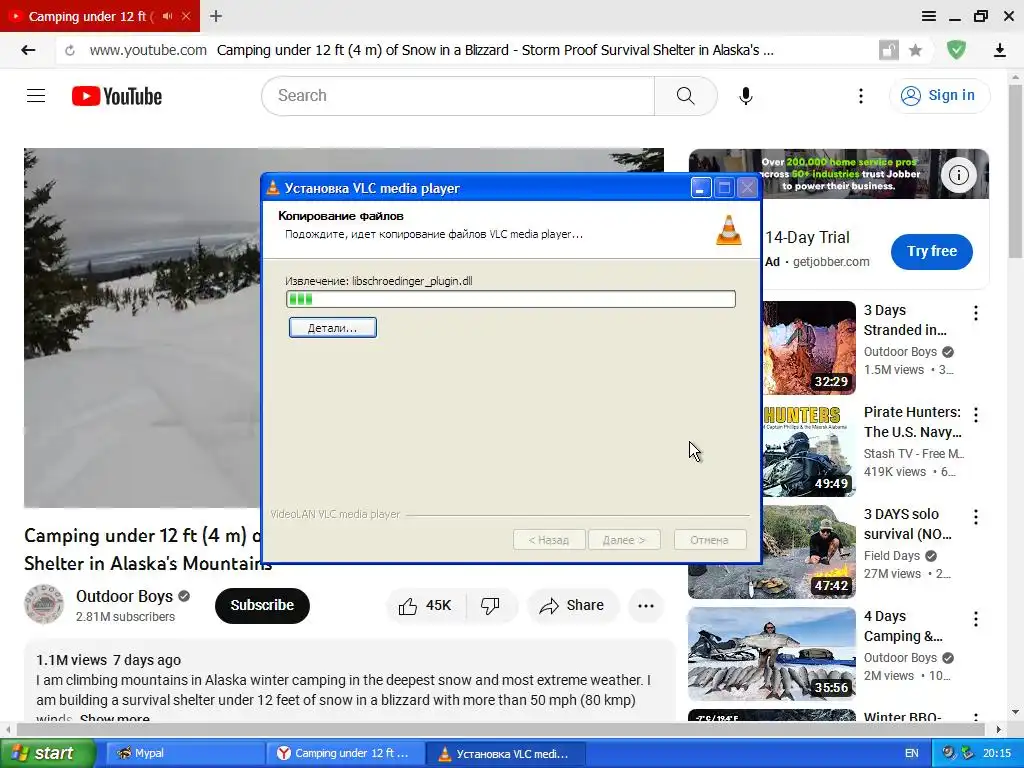Viewport: 1024px width, 768px height.
Task: Click the search magnifier button
Action: (685, 96)
